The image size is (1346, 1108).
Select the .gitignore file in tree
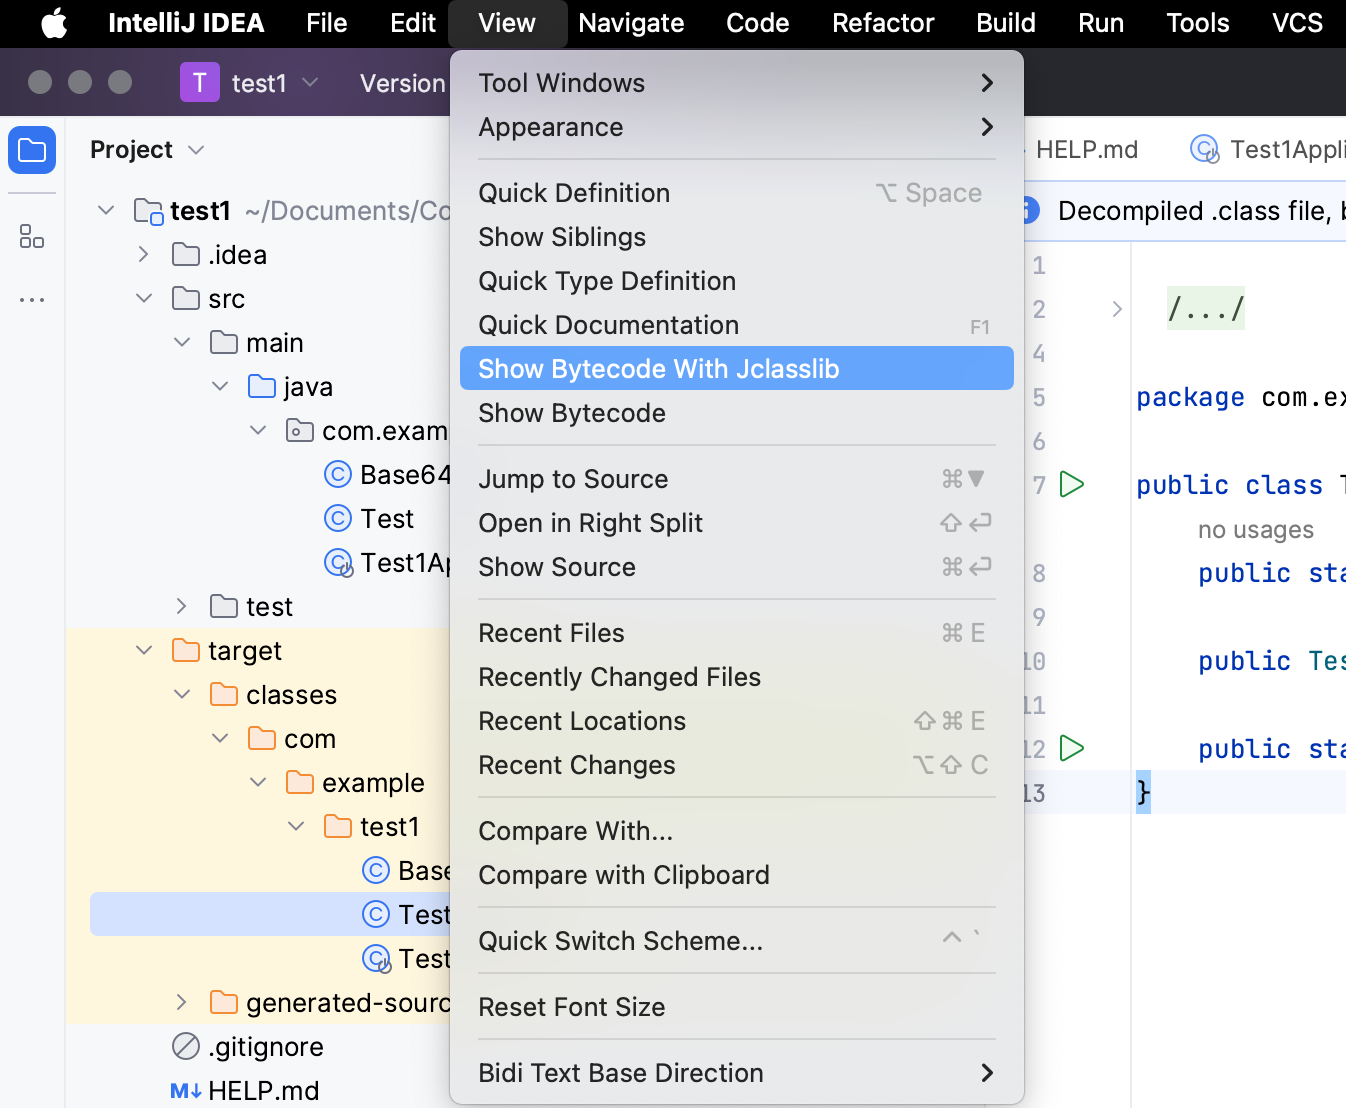pos(265,1047)
